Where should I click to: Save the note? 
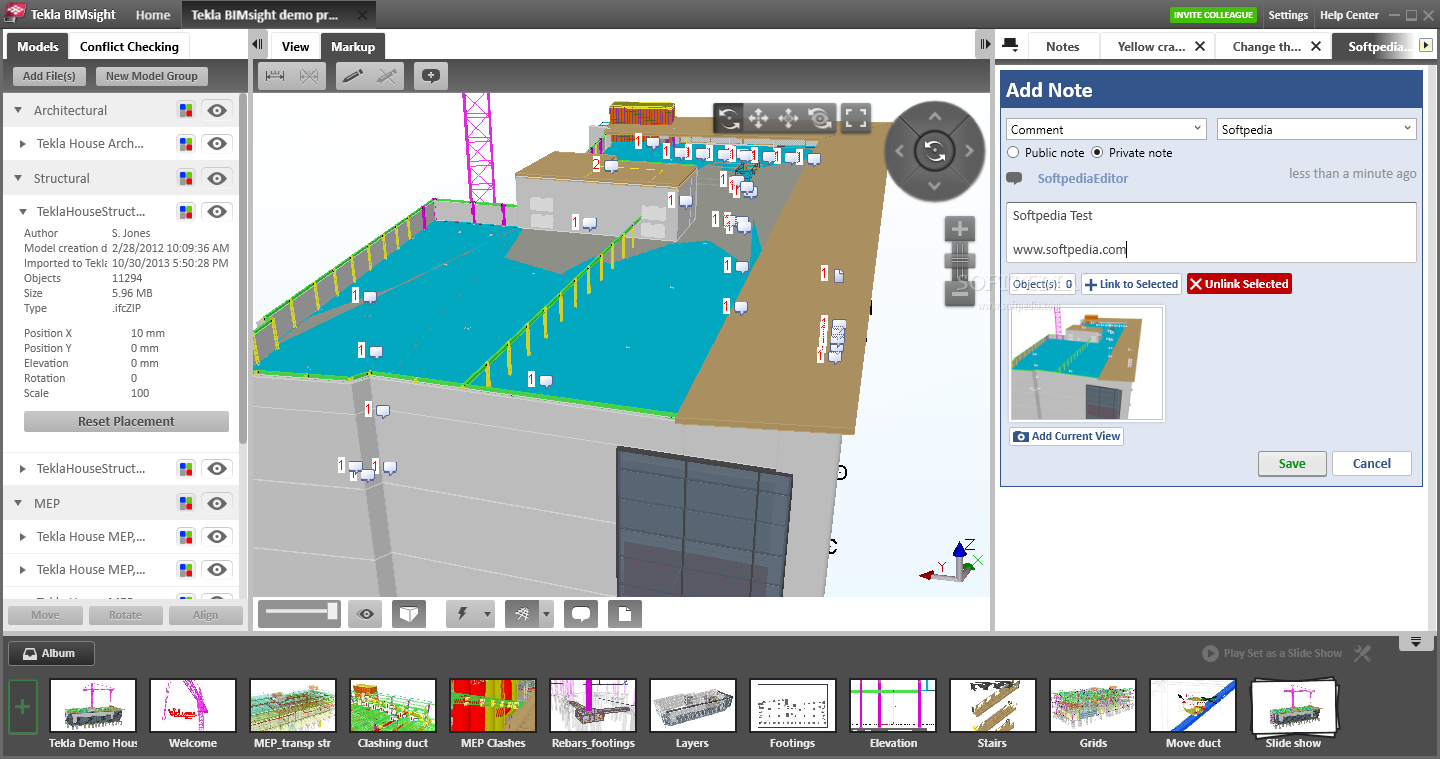tap(1292, 463)
